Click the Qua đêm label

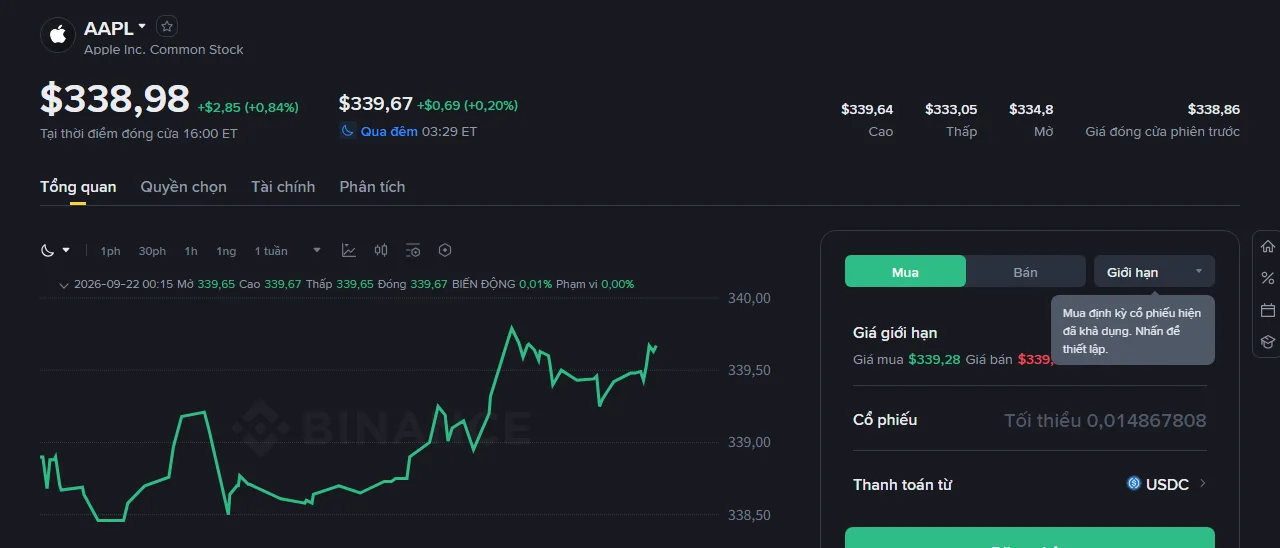(389, 131)
